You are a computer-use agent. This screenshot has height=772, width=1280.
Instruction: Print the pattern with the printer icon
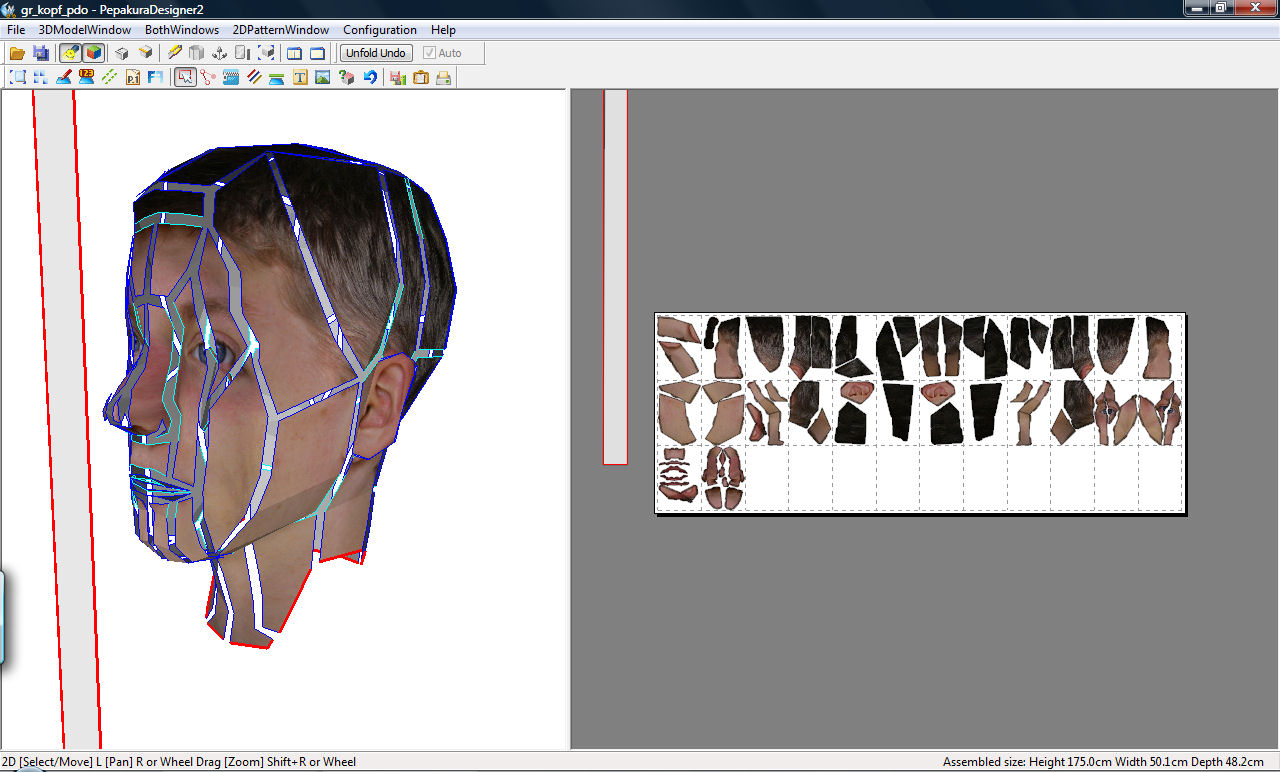pos(444,77)
